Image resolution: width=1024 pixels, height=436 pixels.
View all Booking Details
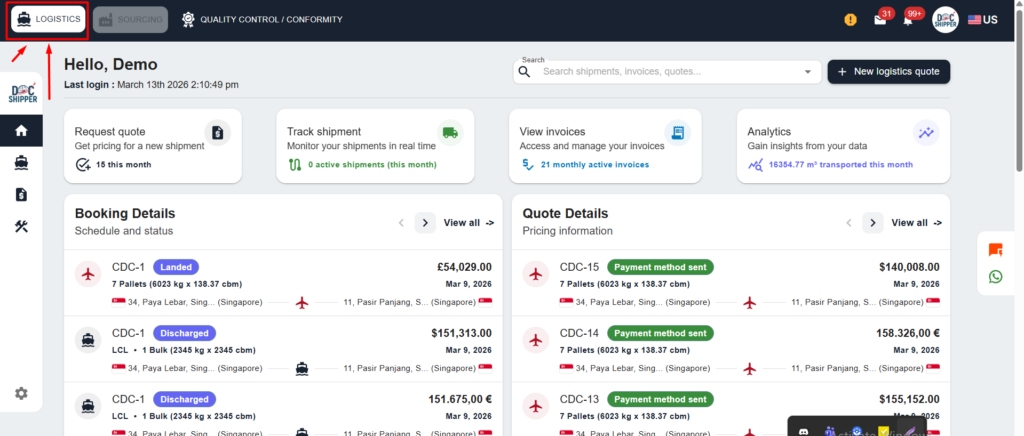(x=468, y=223)
